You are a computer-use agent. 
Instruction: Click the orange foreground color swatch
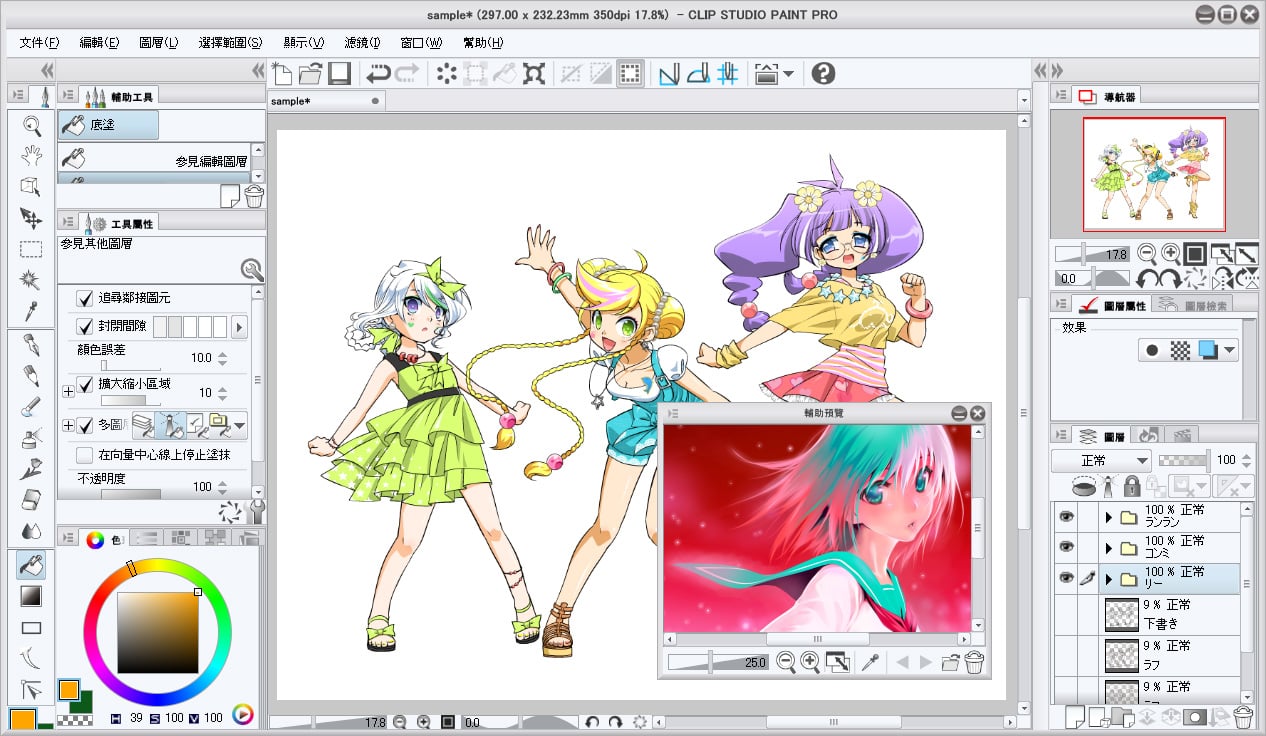point(68,690)
